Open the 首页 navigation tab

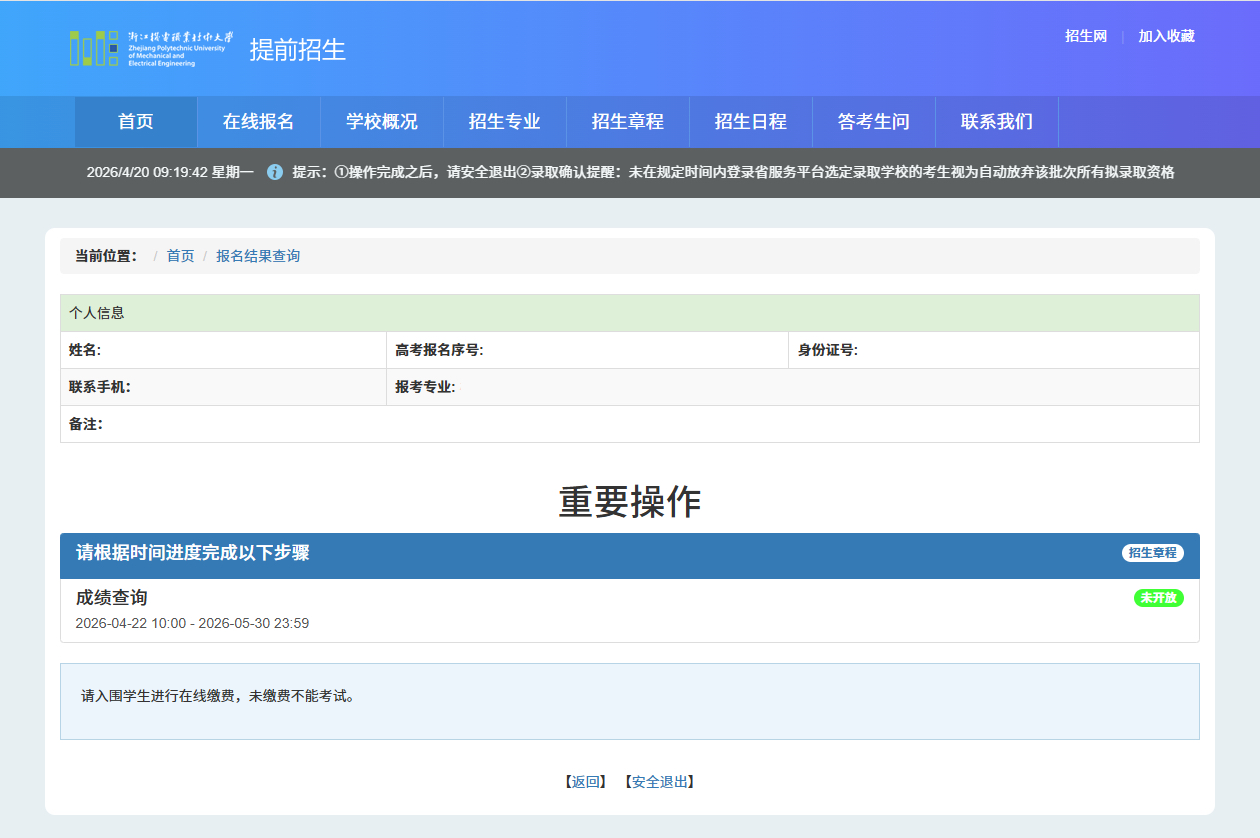[x=136, y=122]
